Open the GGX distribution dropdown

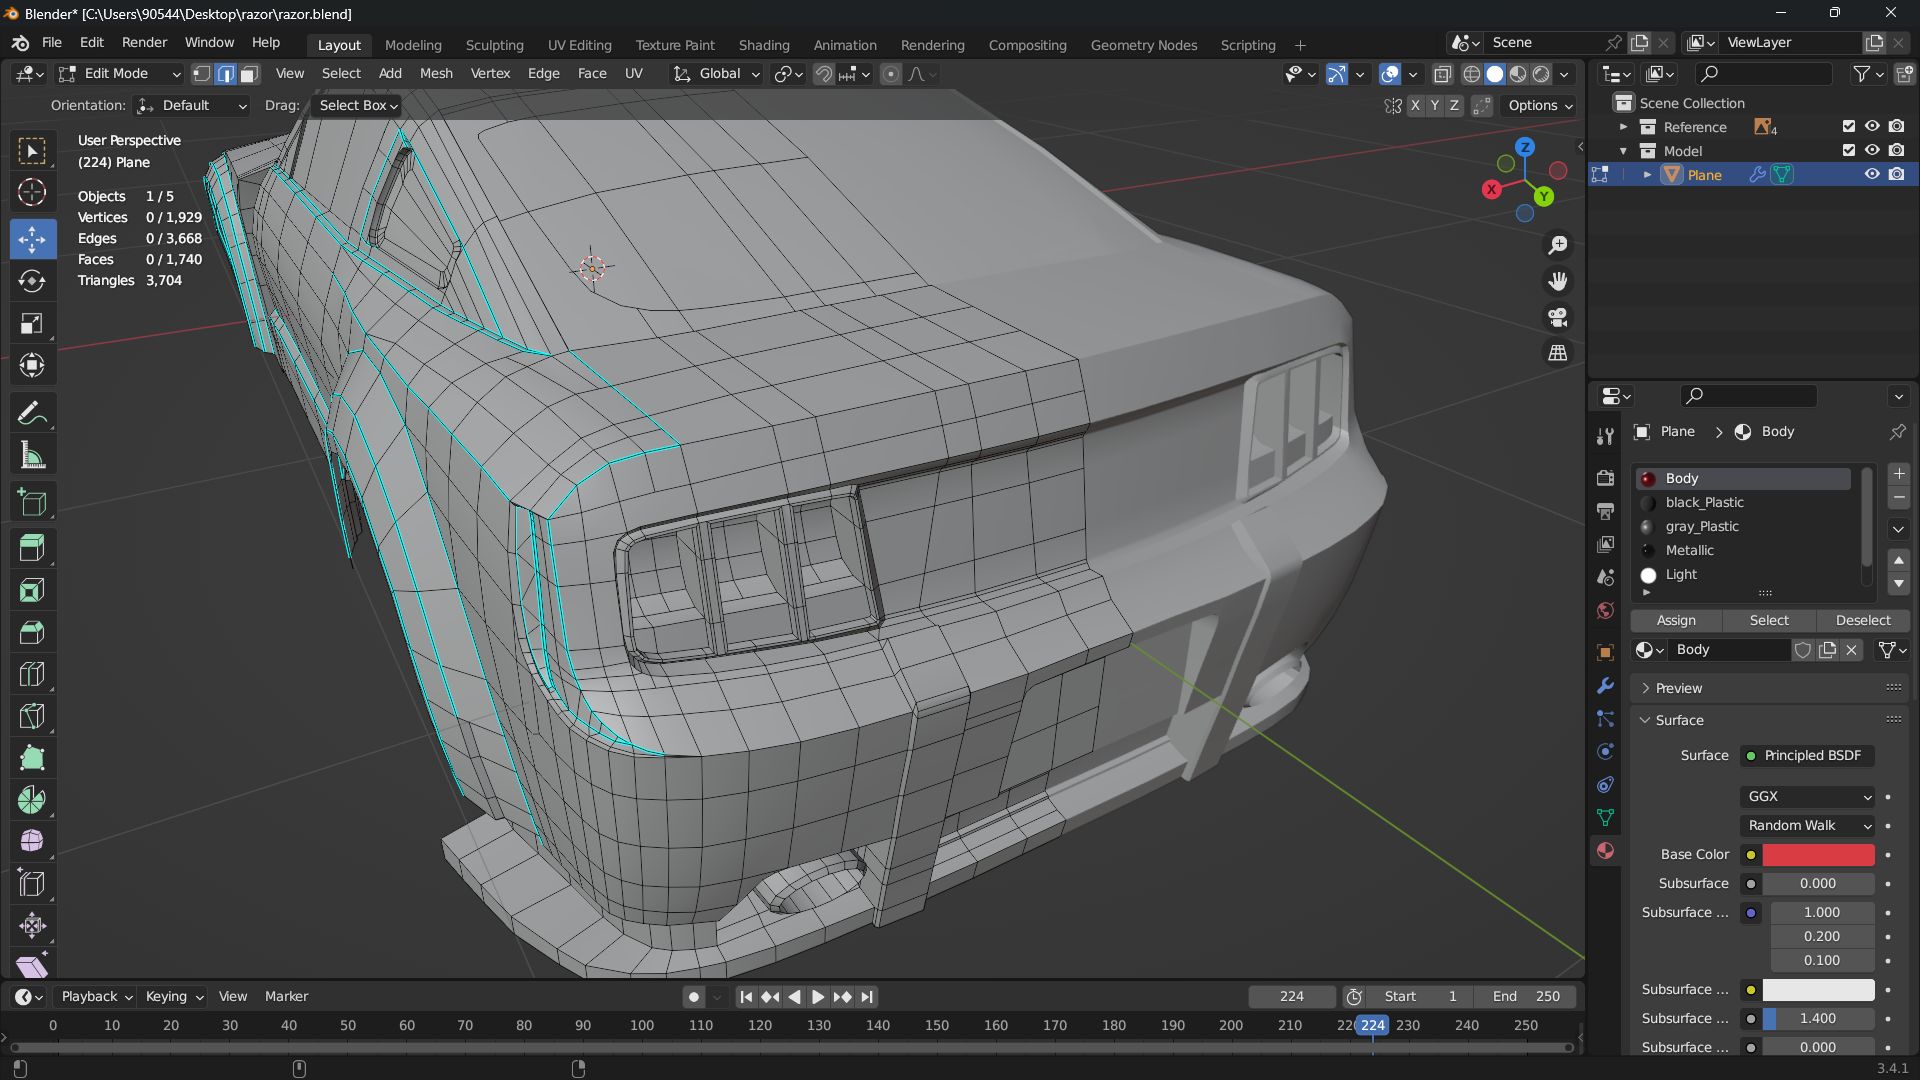1808,796
